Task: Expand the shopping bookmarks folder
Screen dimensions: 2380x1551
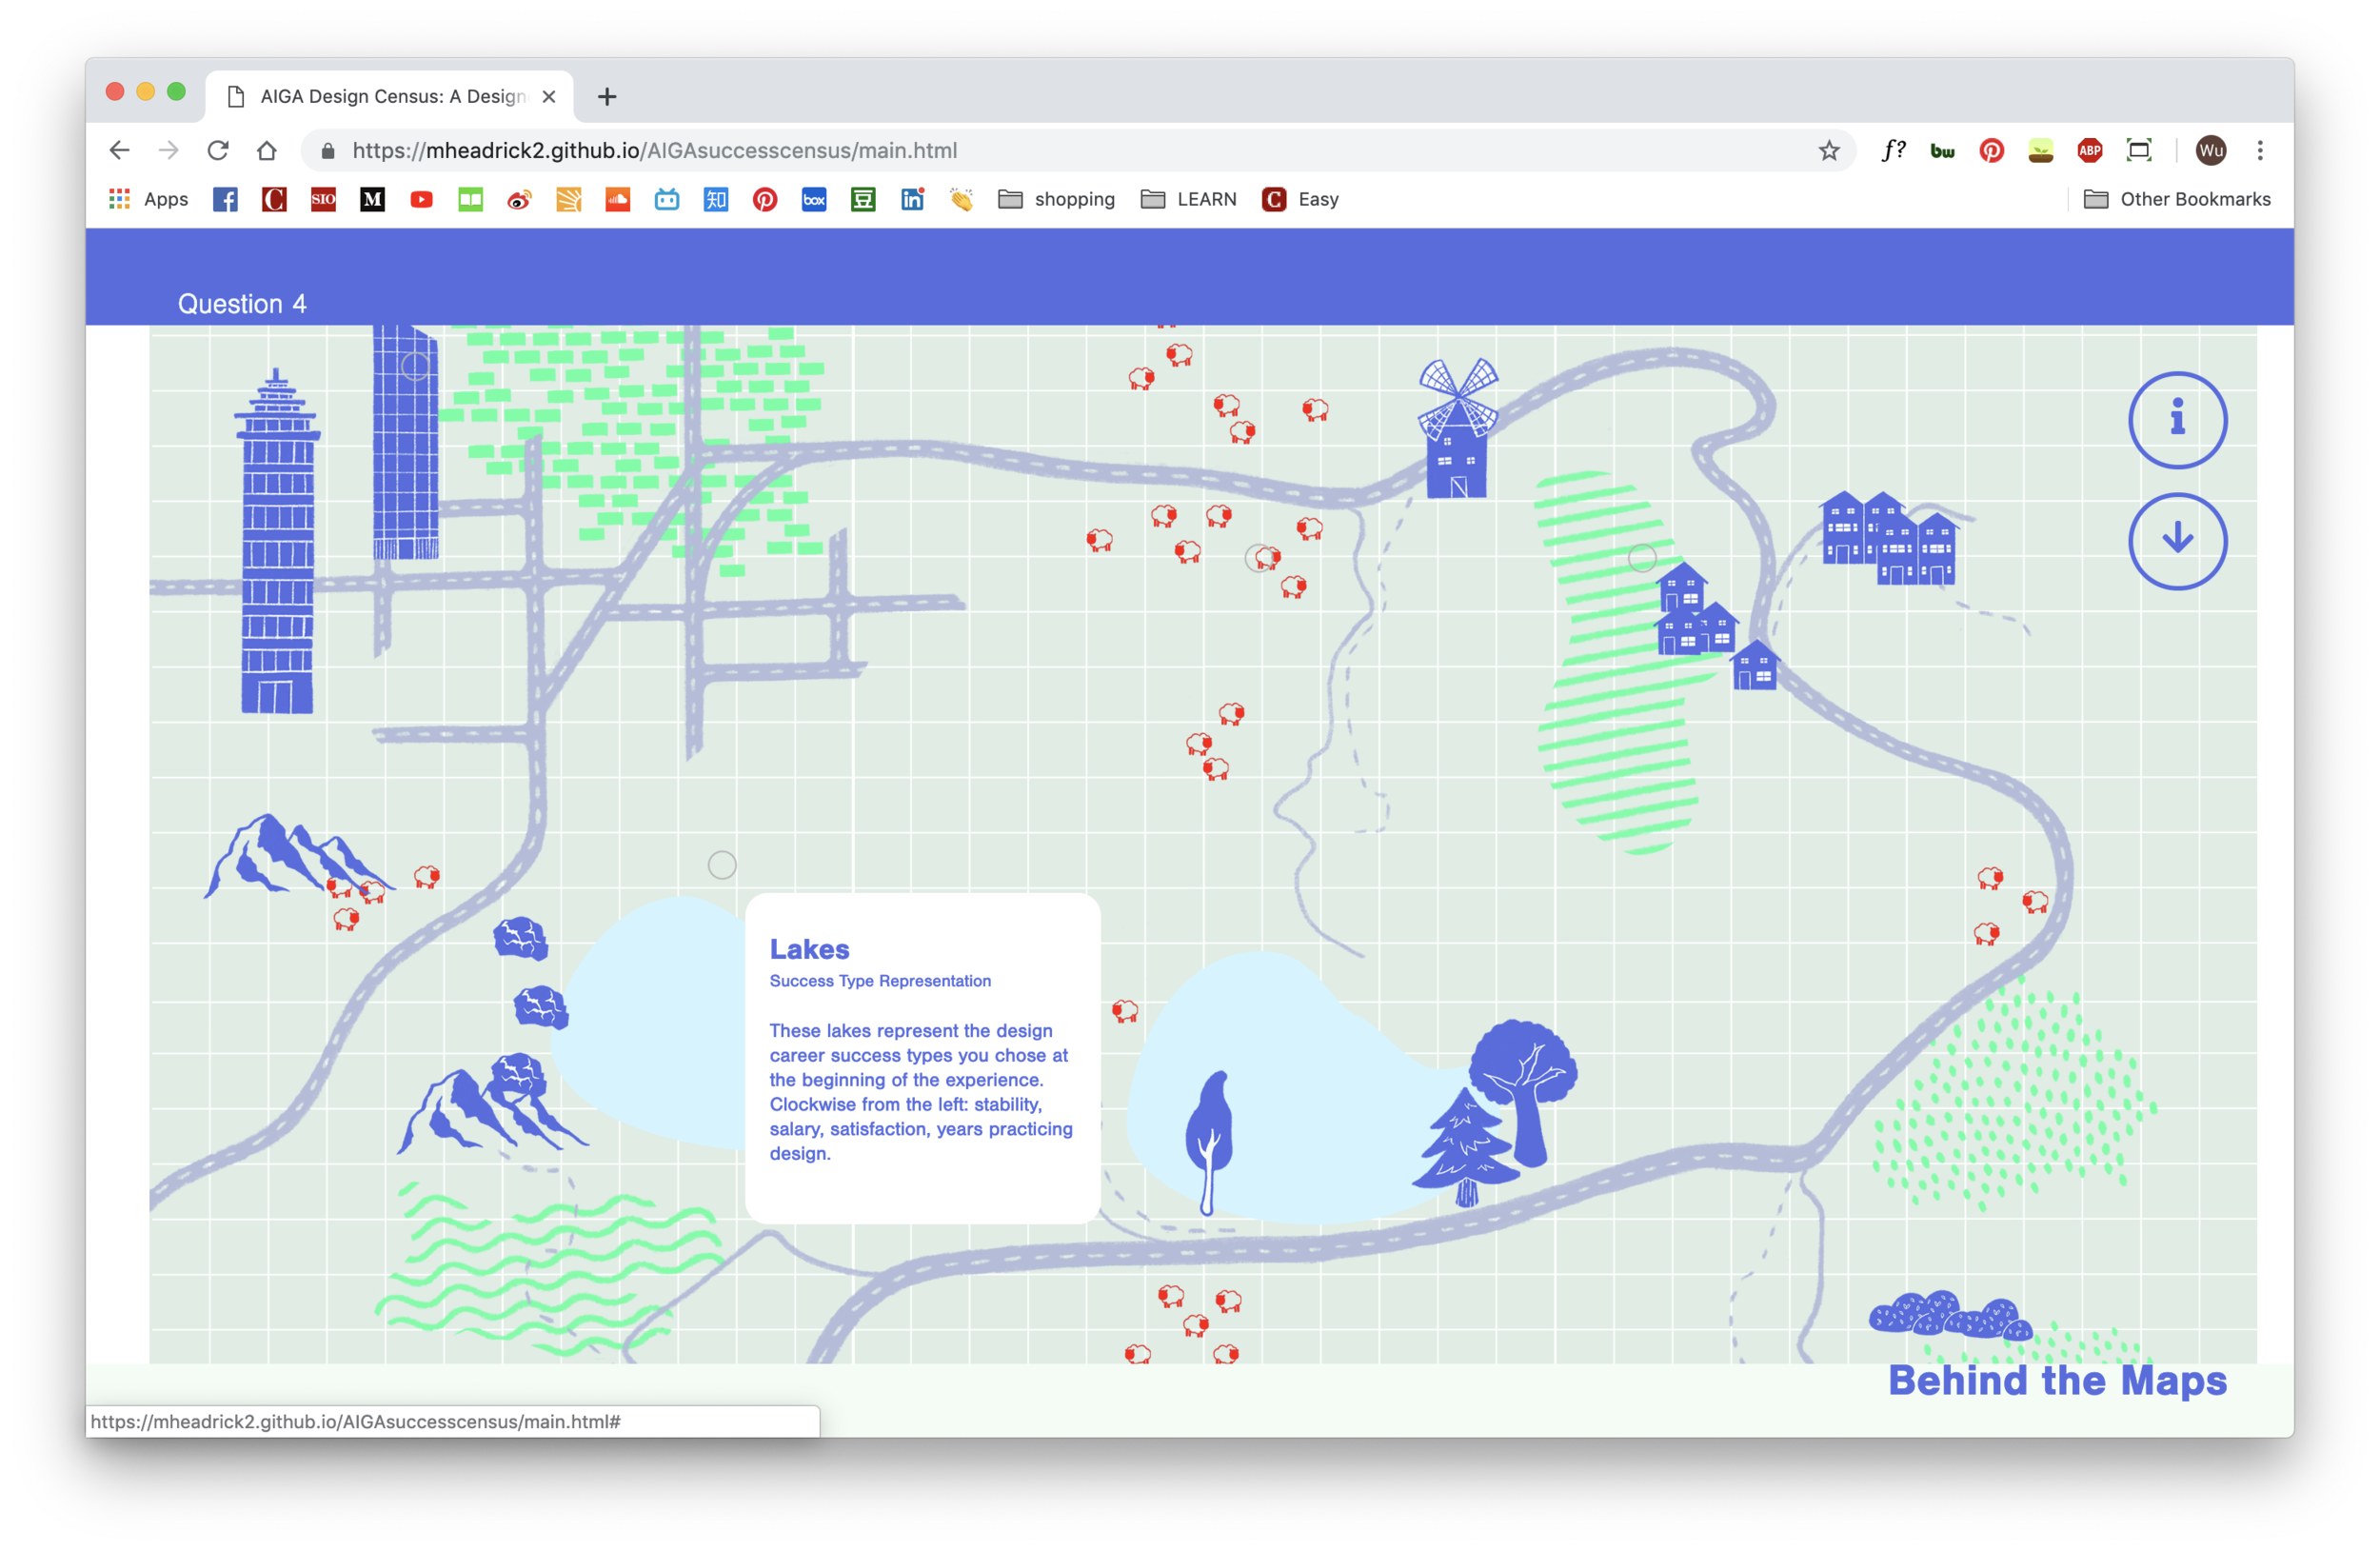Action: click(1055, 199)
